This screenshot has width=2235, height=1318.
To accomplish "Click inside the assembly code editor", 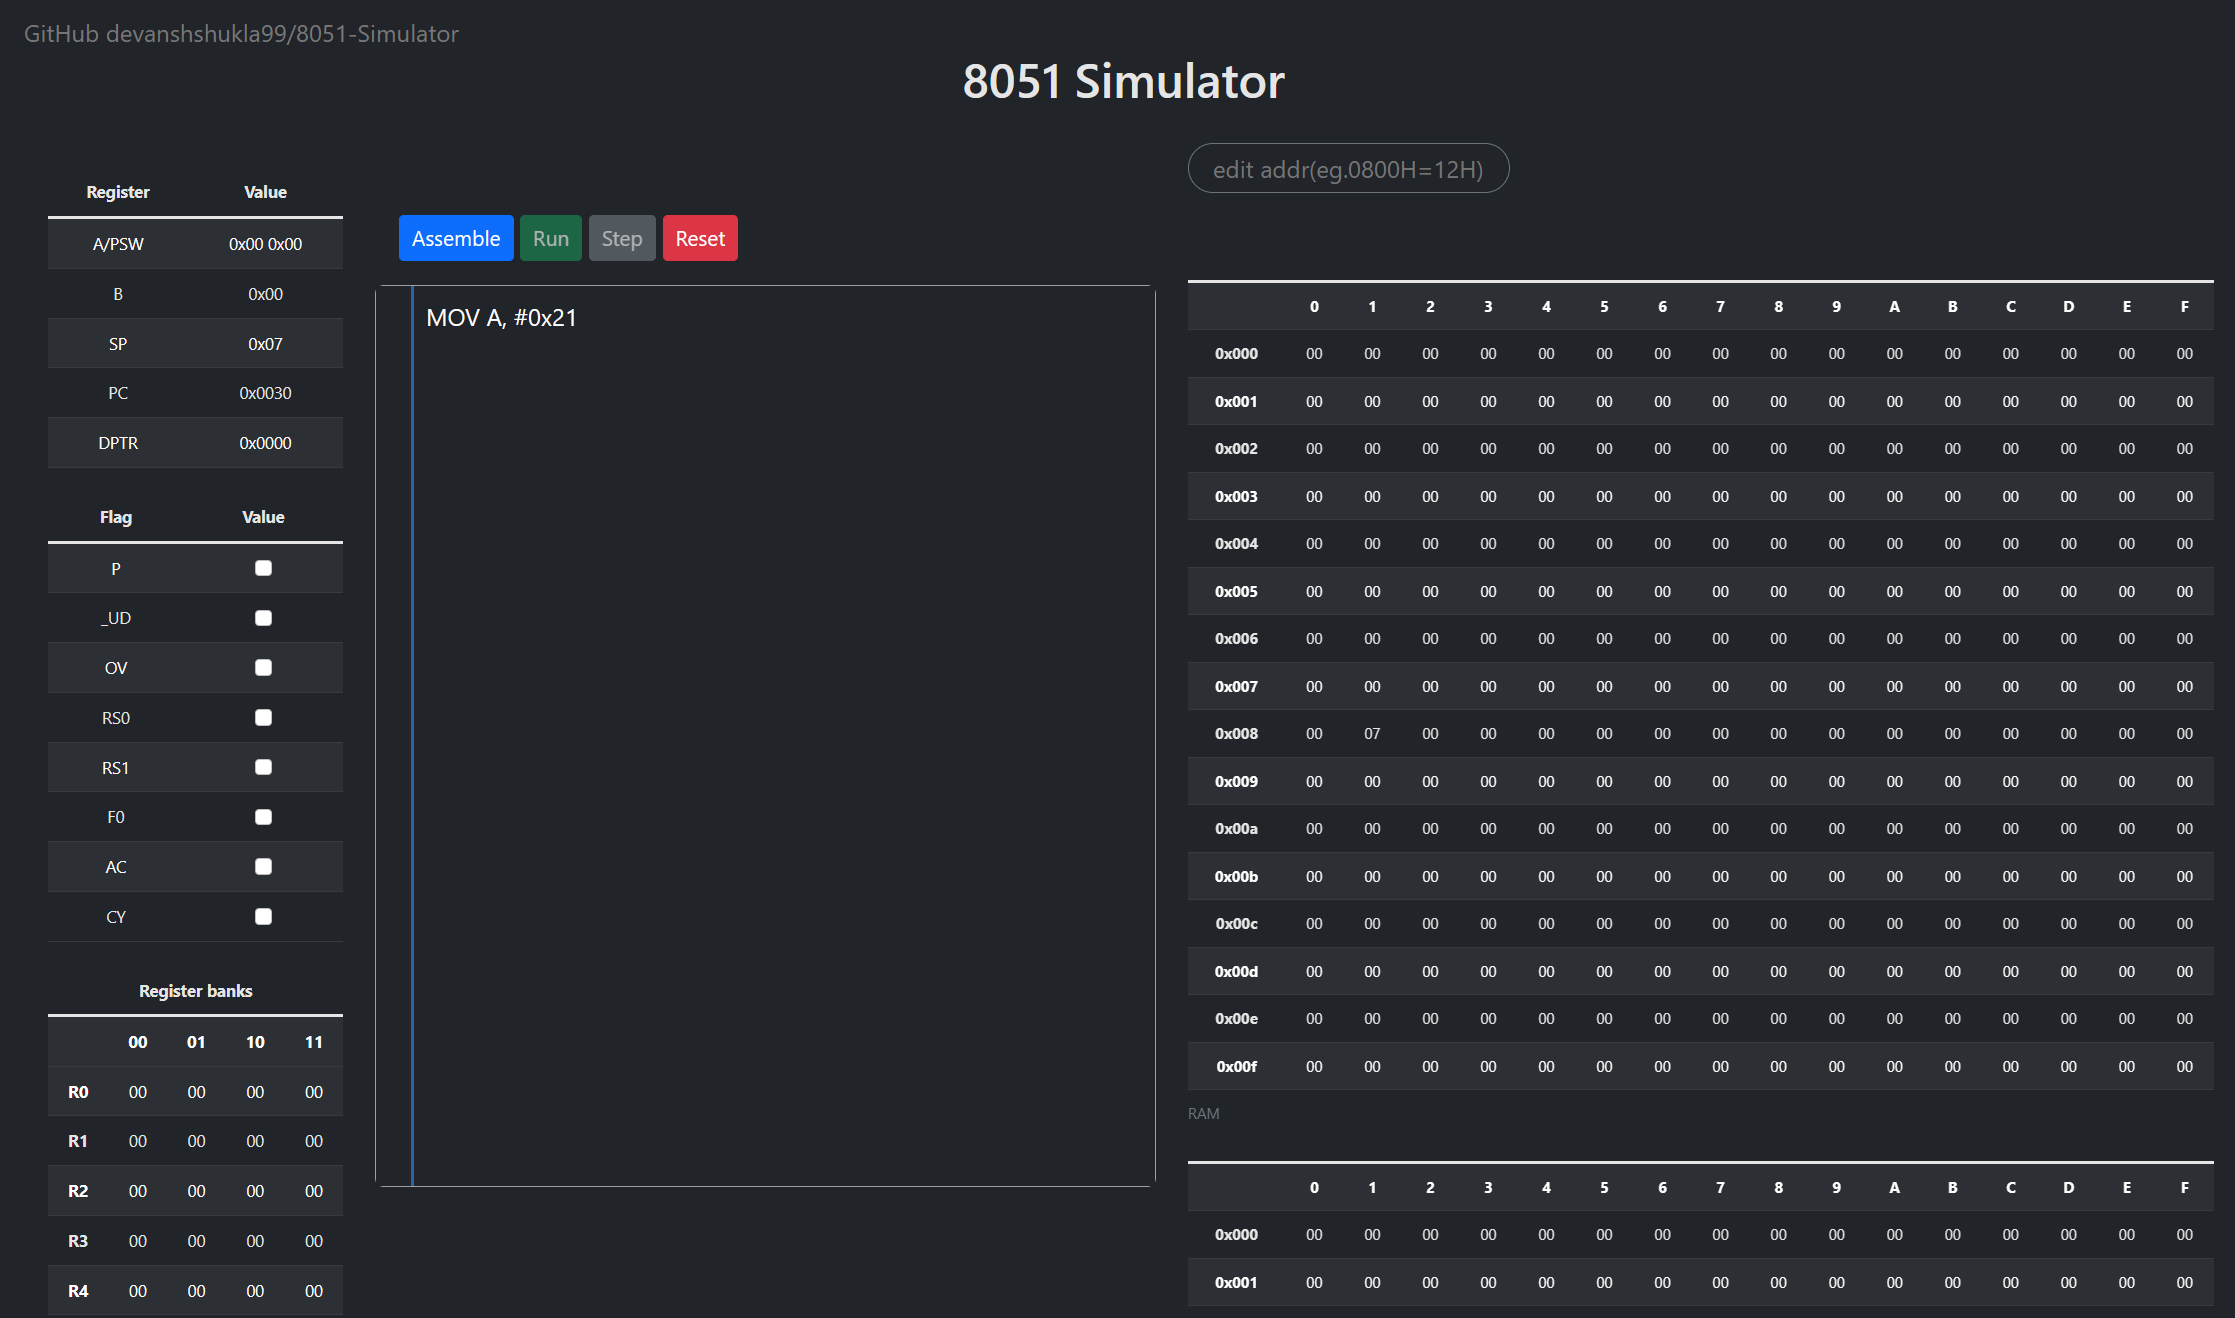I will (783, 736).
